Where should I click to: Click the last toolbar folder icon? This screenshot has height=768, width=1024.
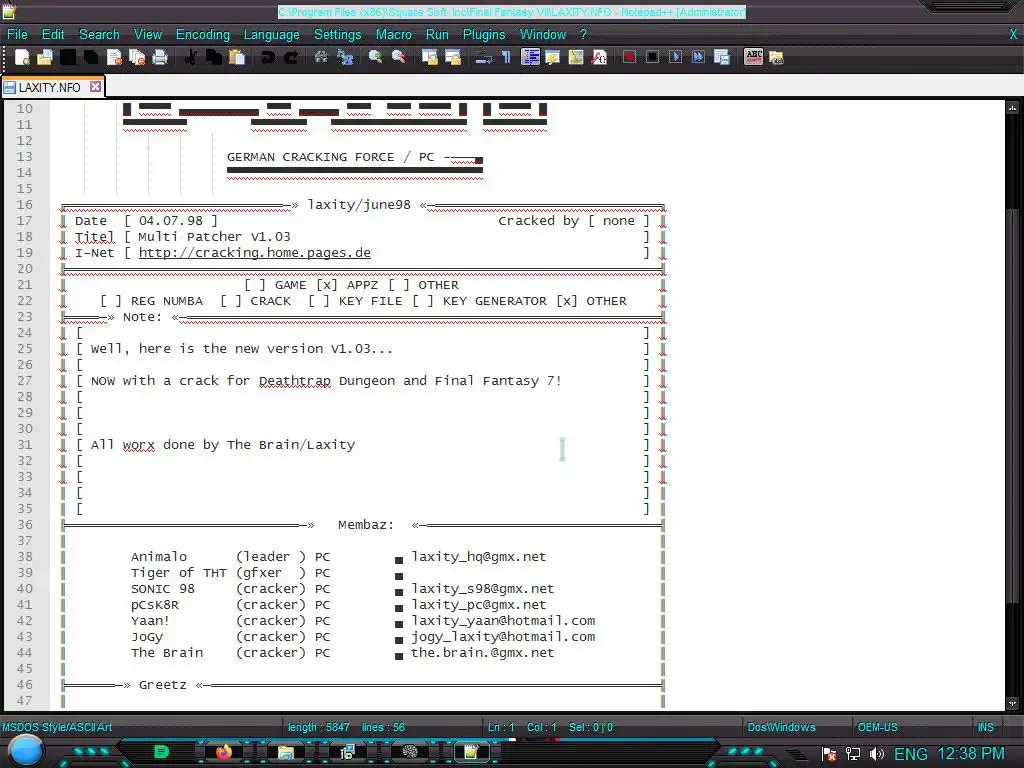(x=776, y=57)
